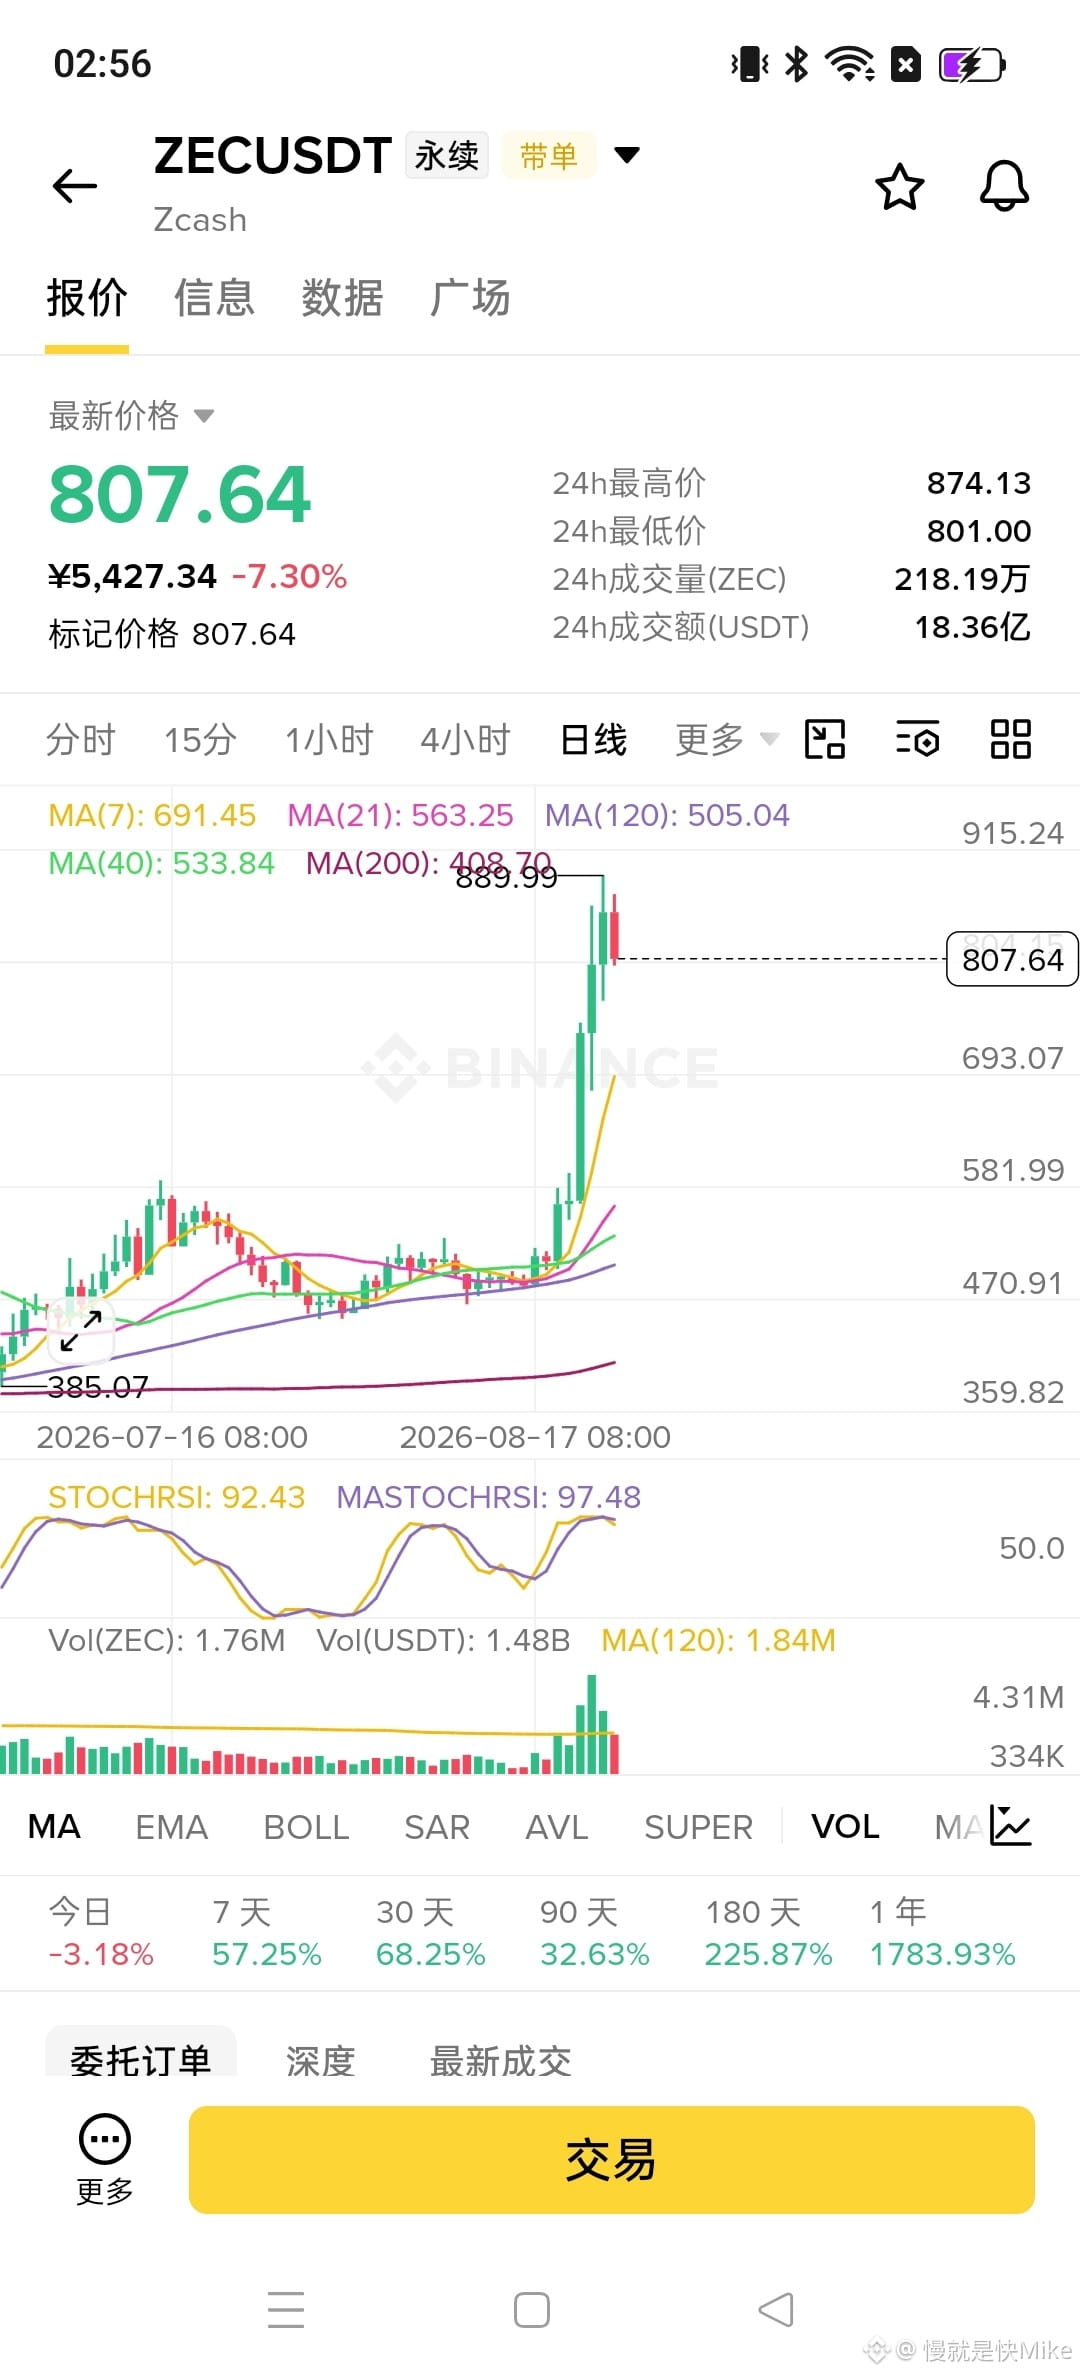This screenshot has width=1080, height=2376.
Task: Switch to 报价 tab
Action: pyautogui.click(x=87, y=298)
